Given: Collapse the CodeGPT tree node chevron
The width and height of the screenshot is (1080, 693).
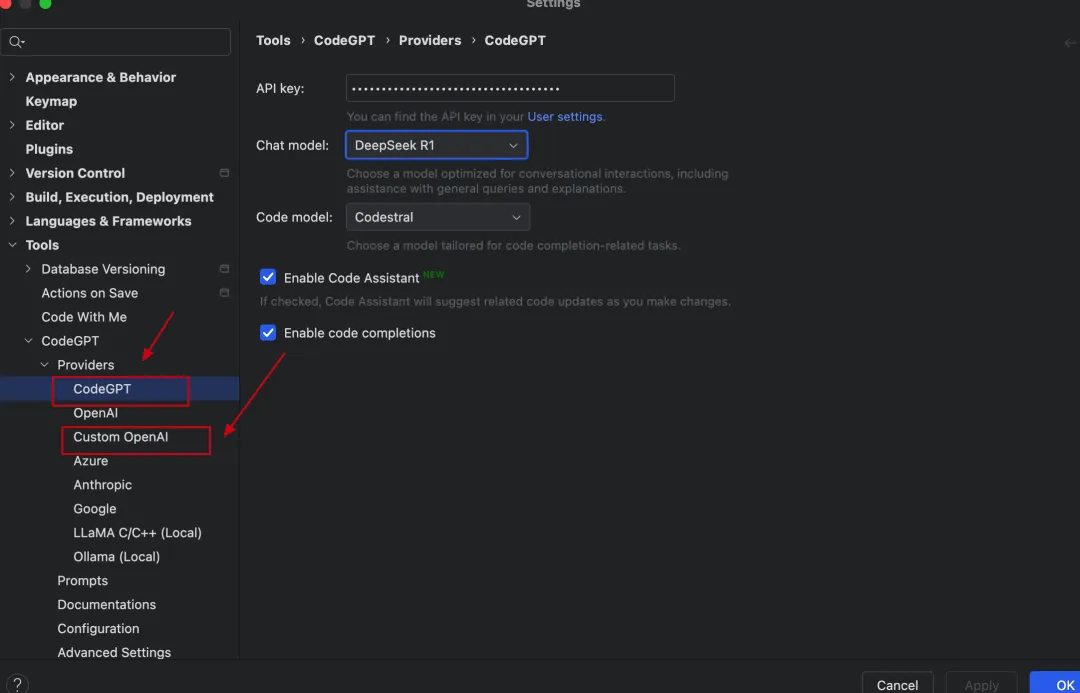Looking at the screenshot, I should click(x=28, y=341).
